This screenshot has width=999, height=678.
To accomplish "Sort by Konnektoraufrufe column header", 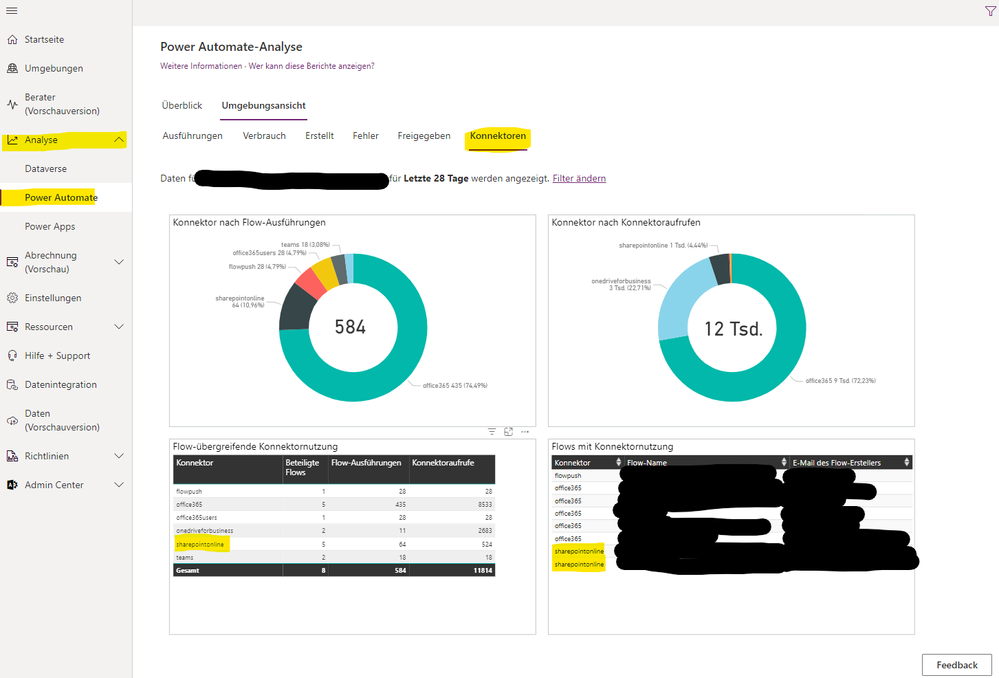I will [x=443, y=463].
